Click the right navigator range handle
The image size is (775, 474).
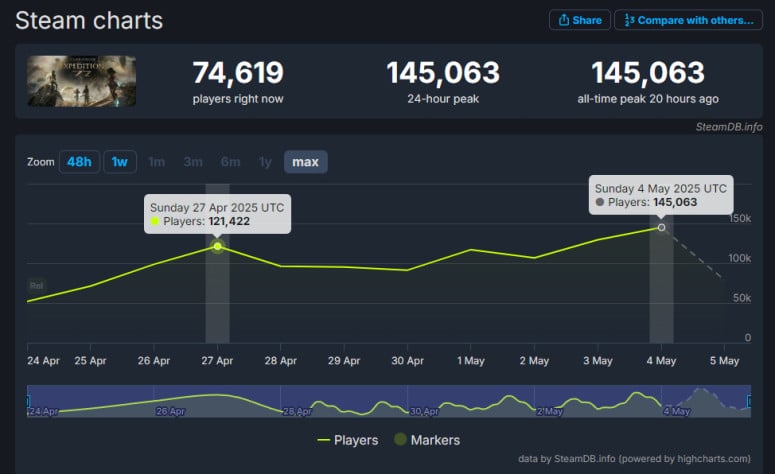pos(749,401)
